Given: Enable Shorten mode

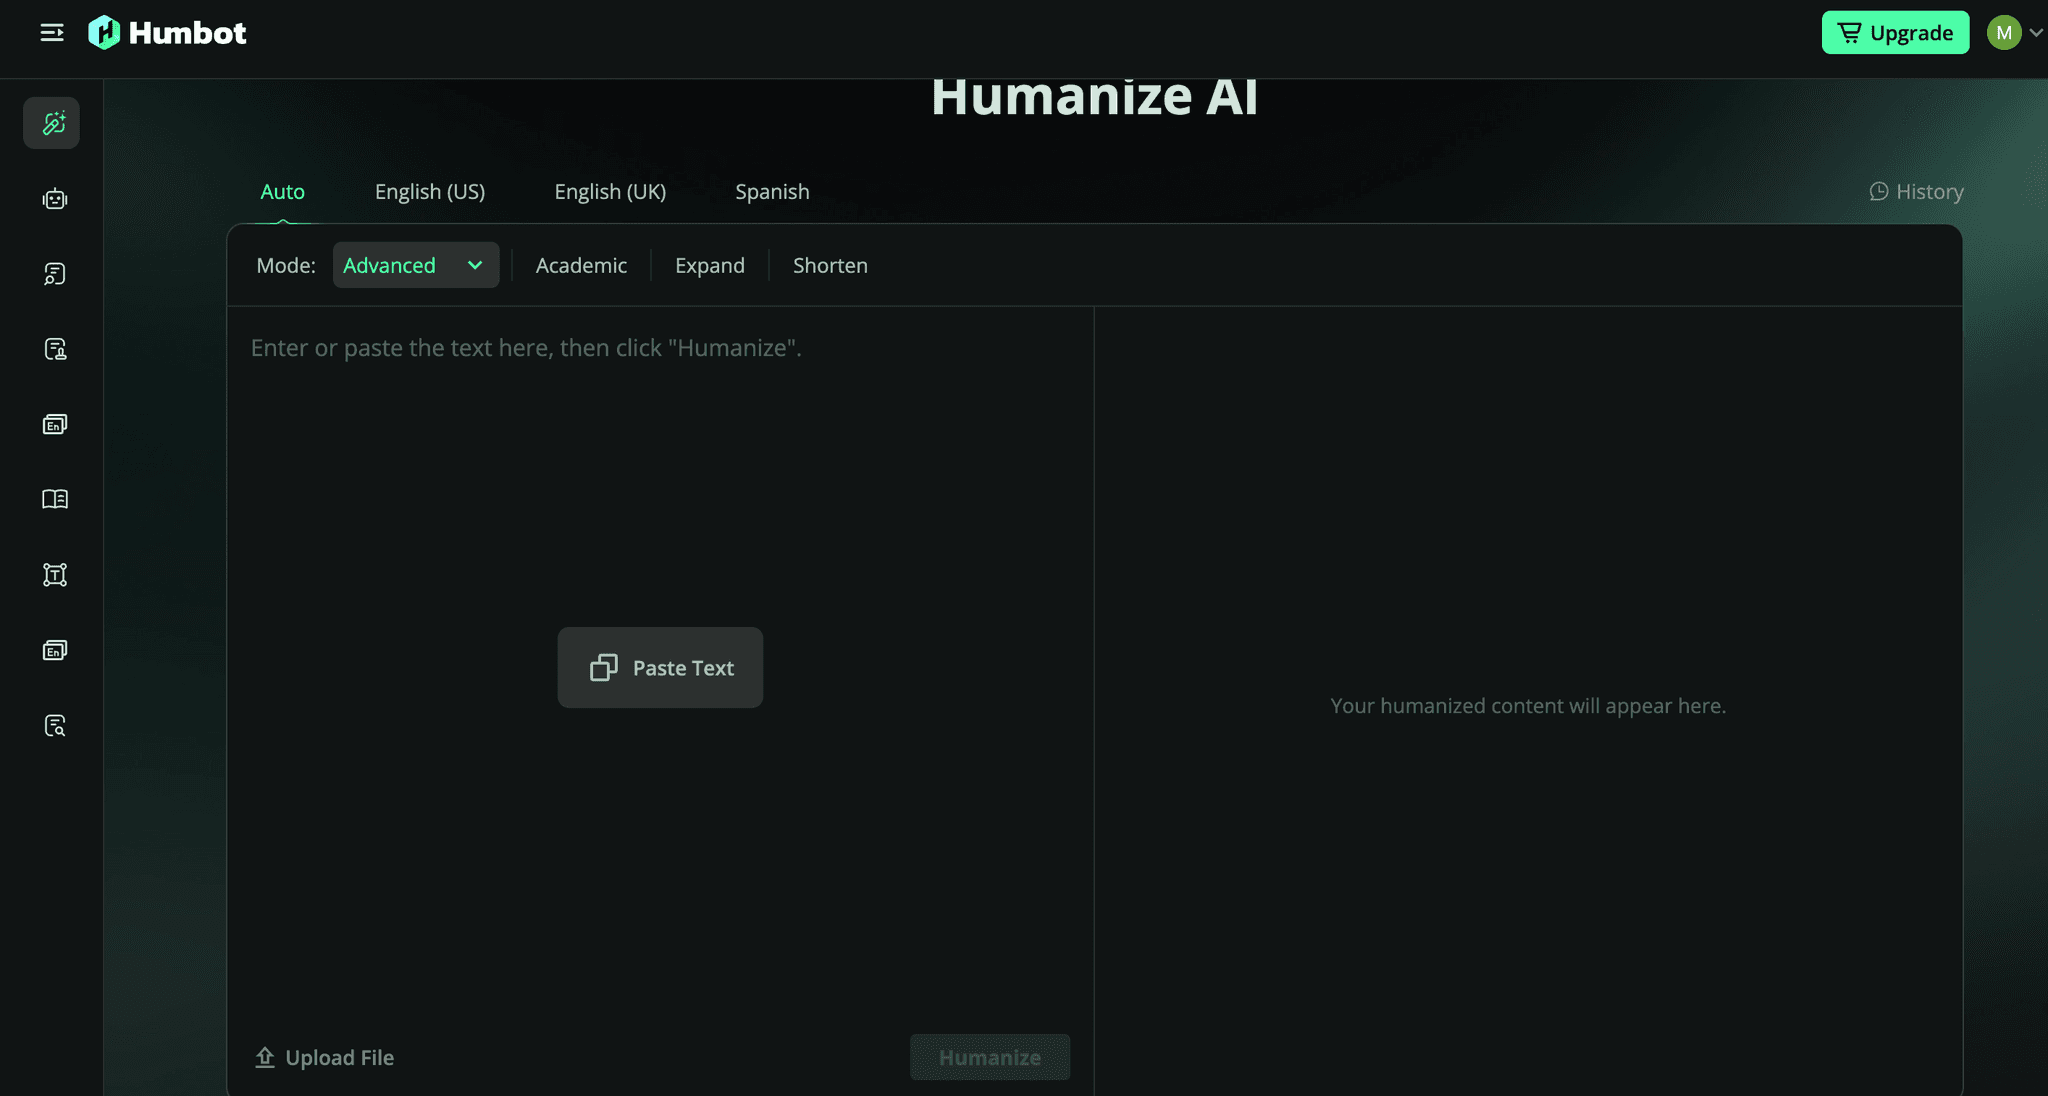Looking at the screenshot, I should click(830, 265).
